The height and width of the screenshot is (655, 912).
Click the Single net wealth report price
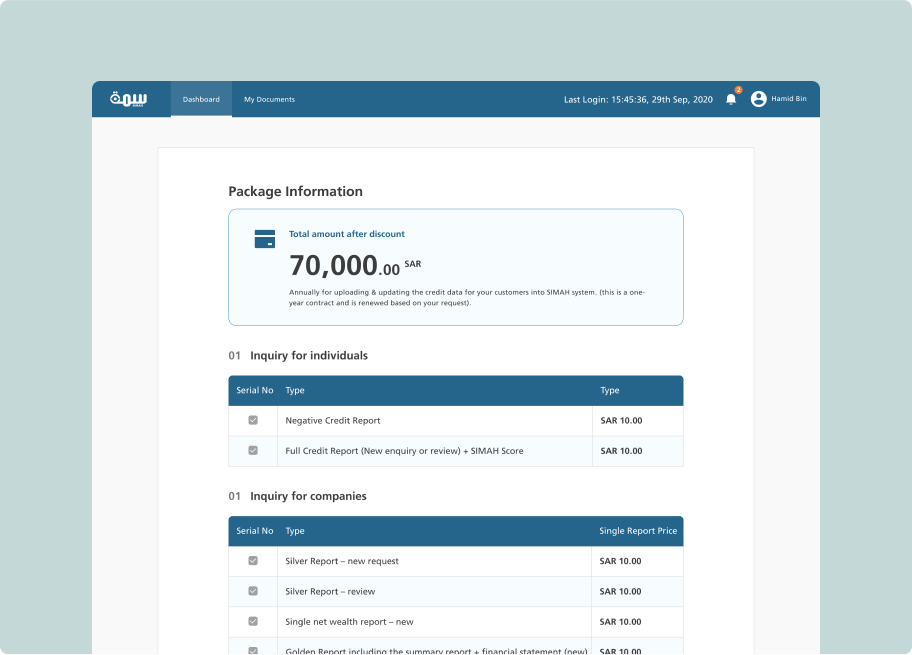tap(620, 622)
